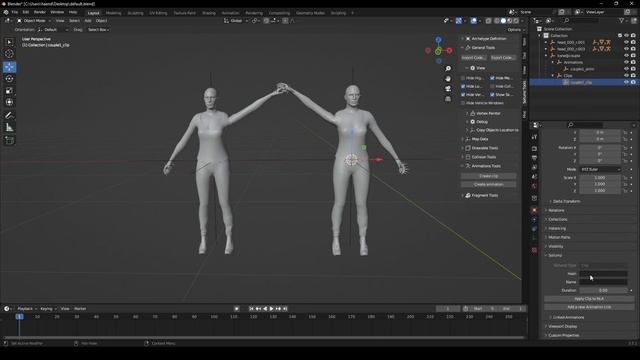
Task: Toggle the Hide Ver... checkbox
Action: (x=463, y=95)
